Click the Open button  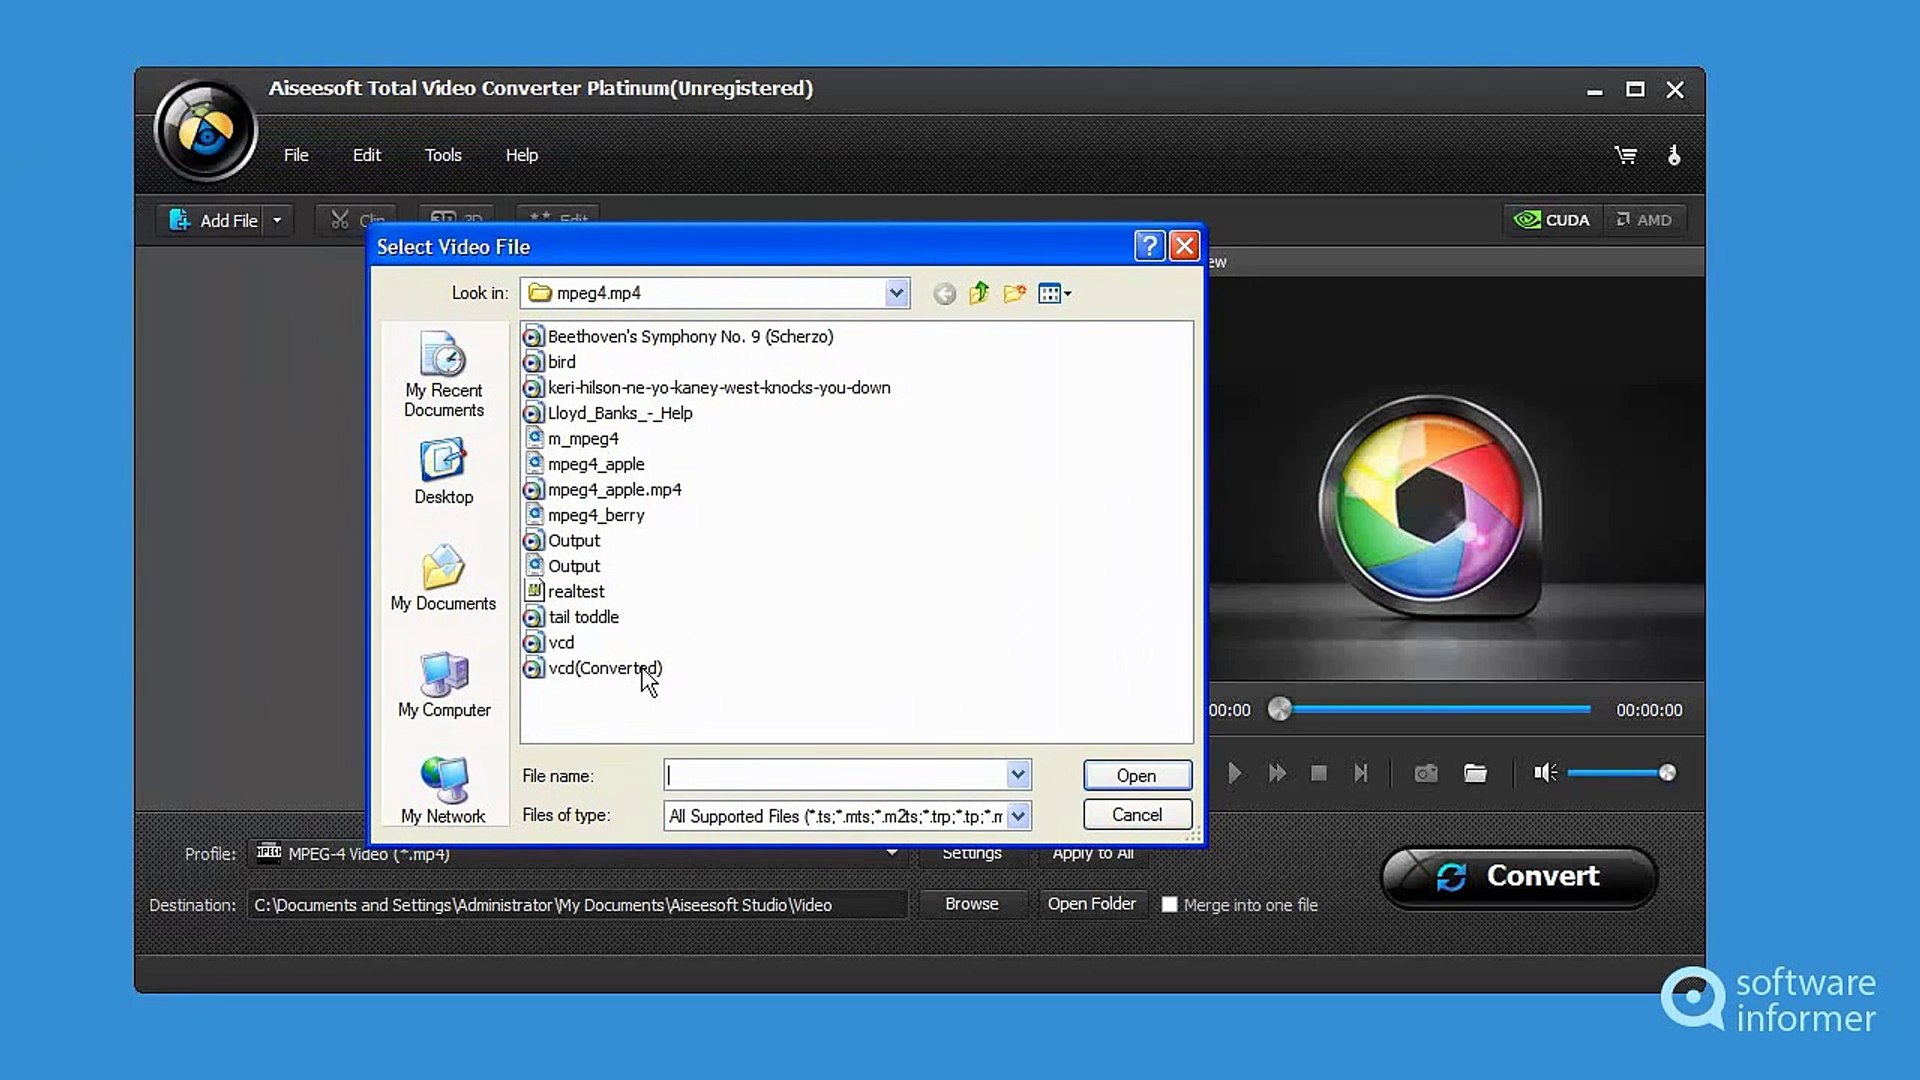[x=1137, y=775]
